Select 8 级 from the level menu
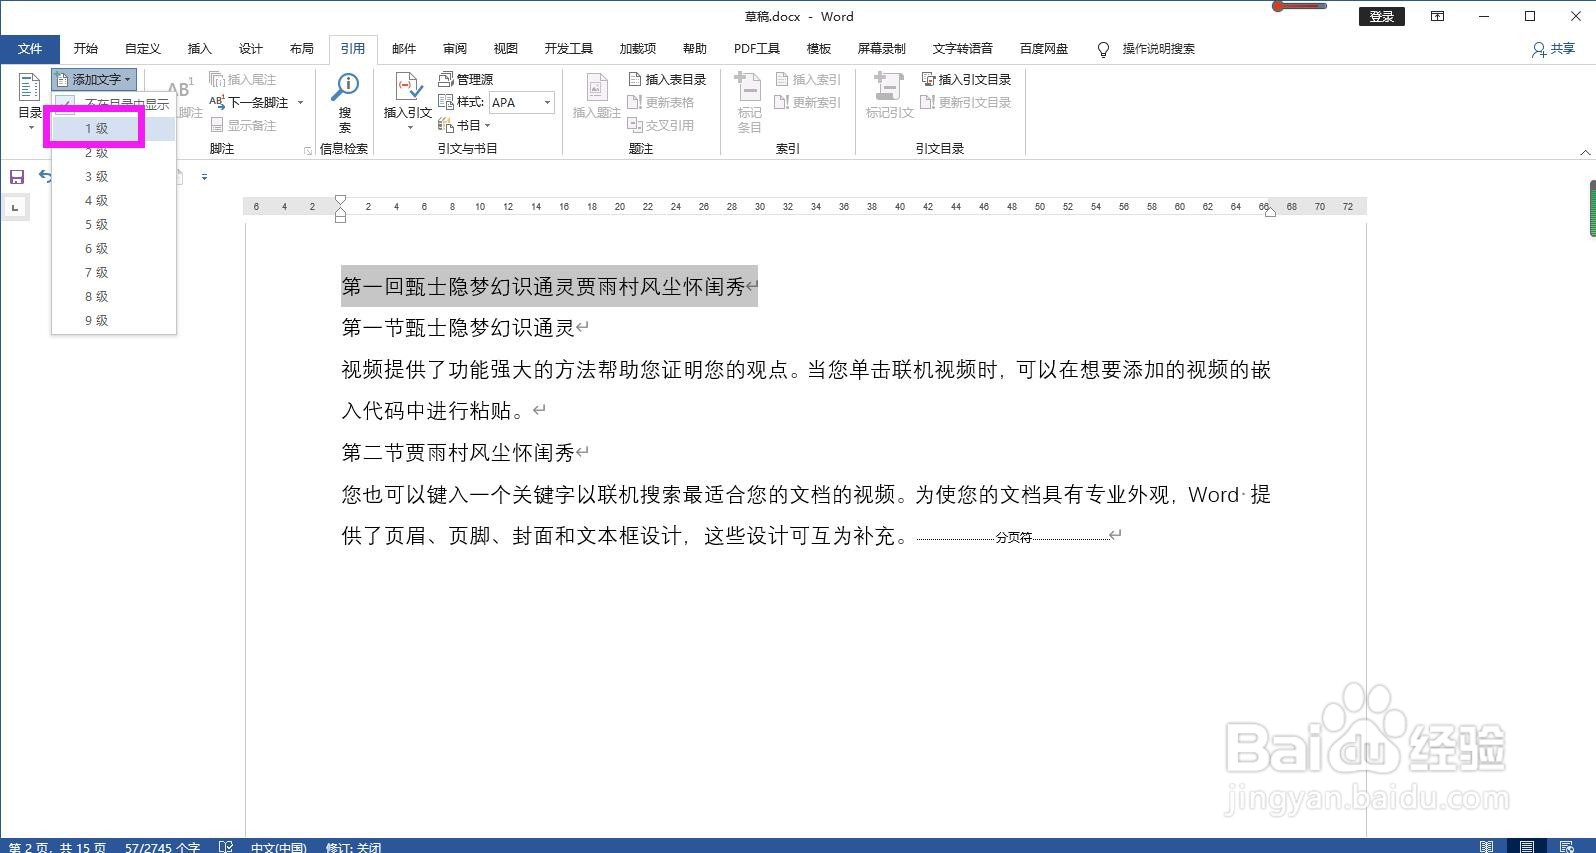Viewport: 1596px width, 853px height. [114, 296]
